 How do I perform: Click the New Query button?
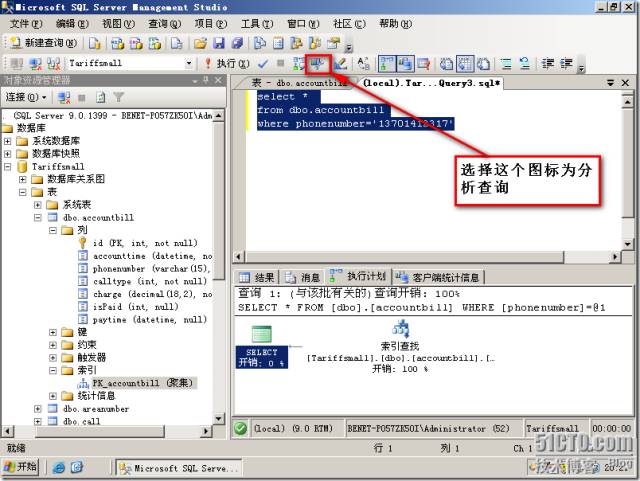pos(43,42)
